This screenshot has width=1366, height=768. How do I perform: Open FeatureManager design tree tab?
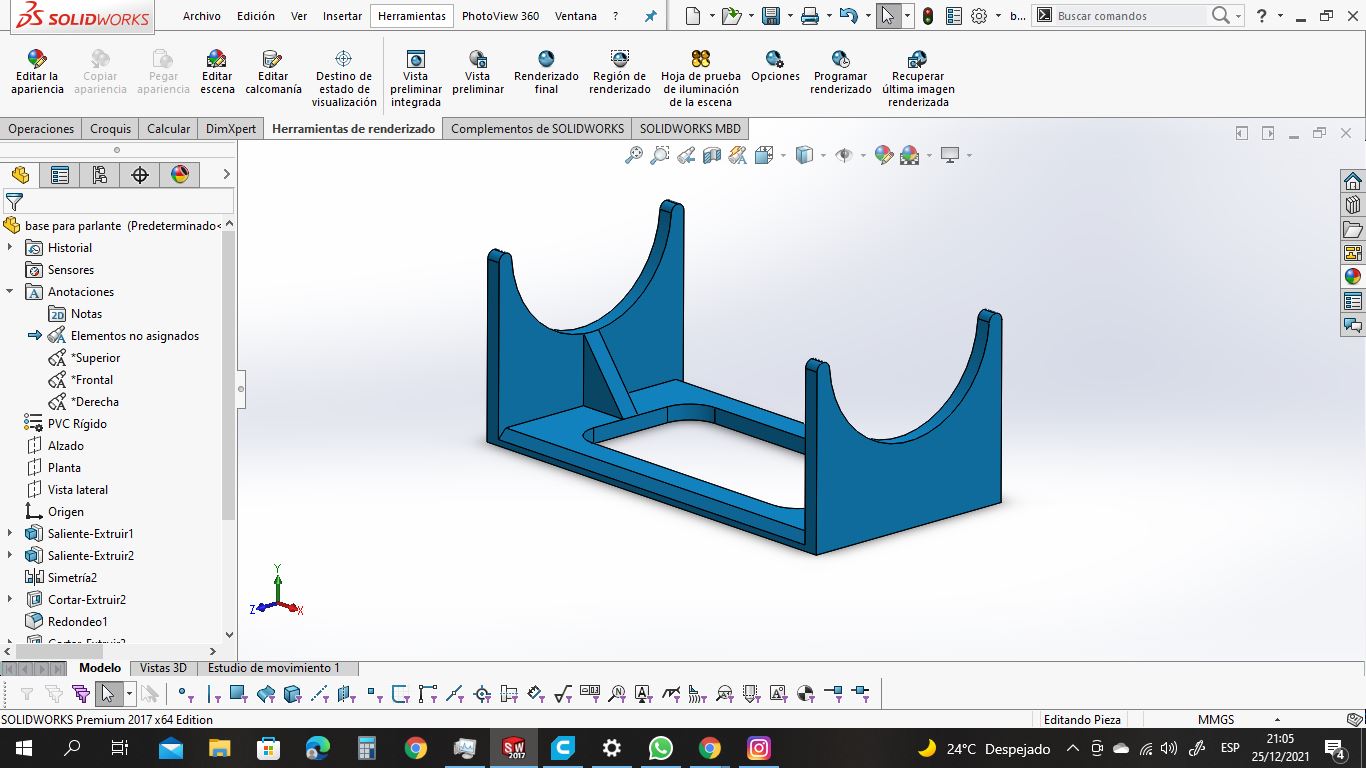pyautogui.click(x=21, y=175)
